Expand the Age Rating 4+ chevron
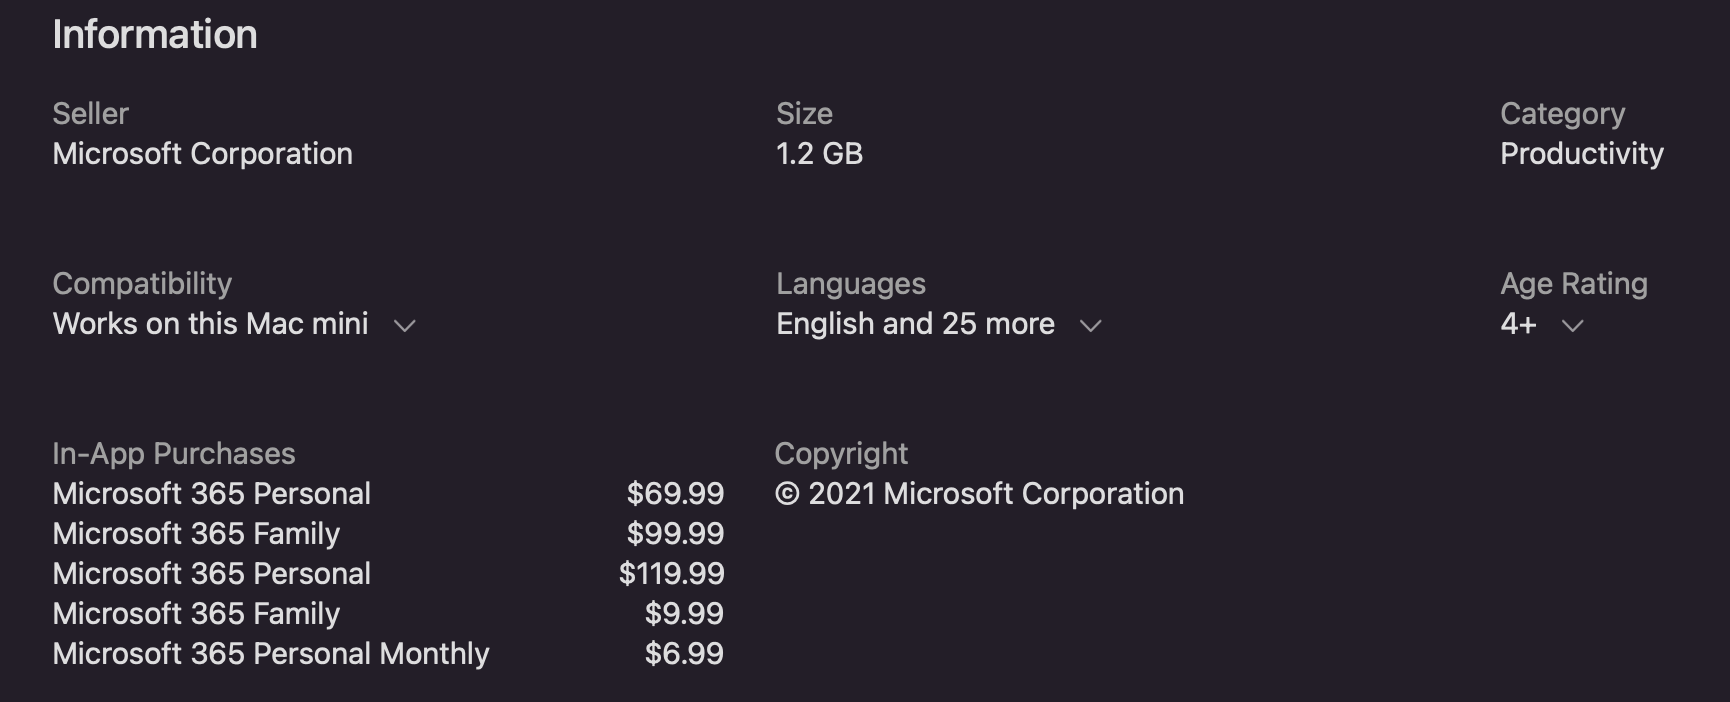This screenshot has height=702, width=1730. [x=1572, y=326]
